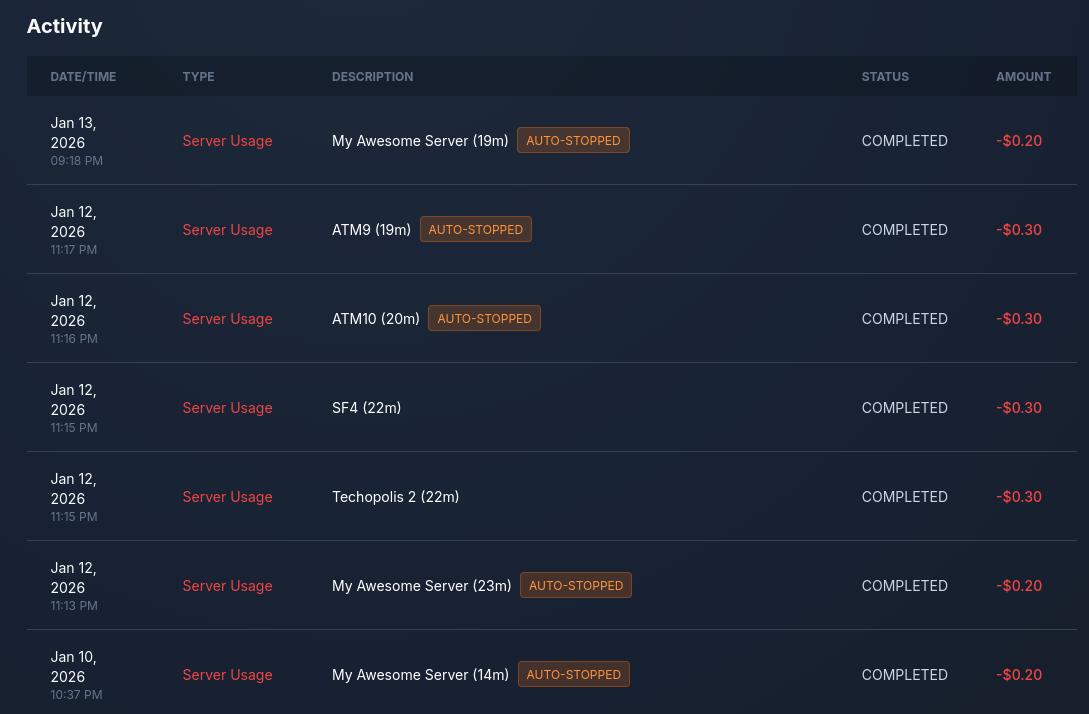Click the AUTO-STOPPED badge beside My Awesome Server (19m)

pos(573,140)
